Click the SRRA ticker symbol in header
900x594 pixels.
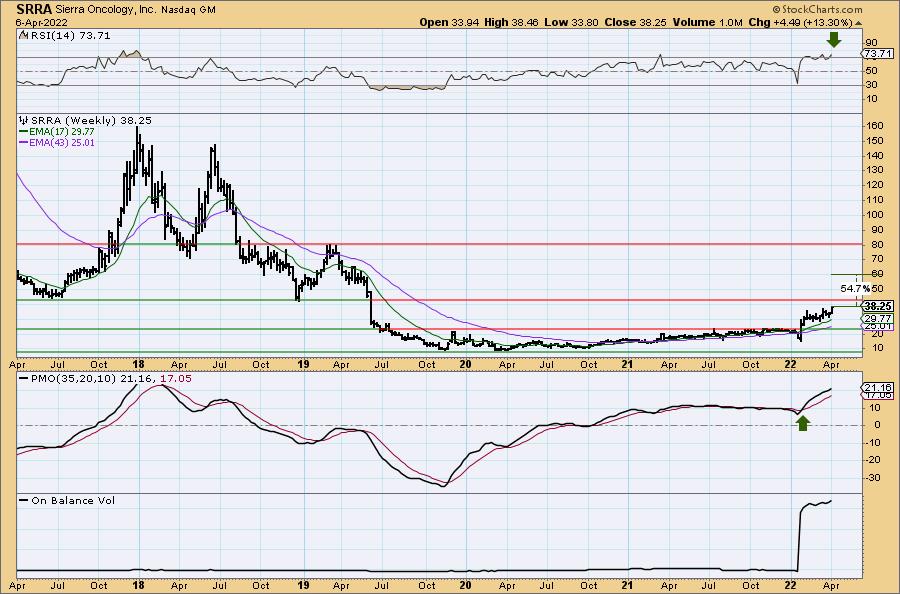(x=34, y=9)
